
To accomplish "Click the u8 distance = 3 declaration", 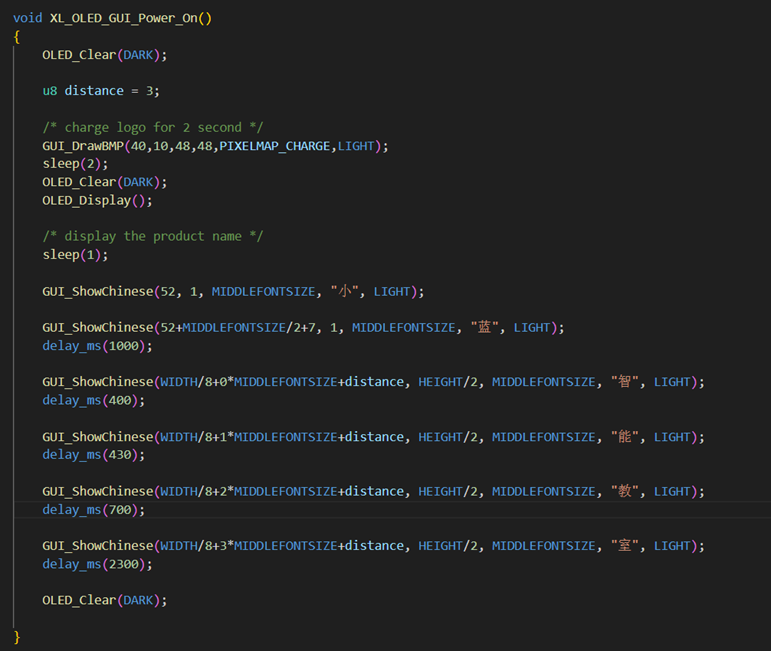I will 101,91.
